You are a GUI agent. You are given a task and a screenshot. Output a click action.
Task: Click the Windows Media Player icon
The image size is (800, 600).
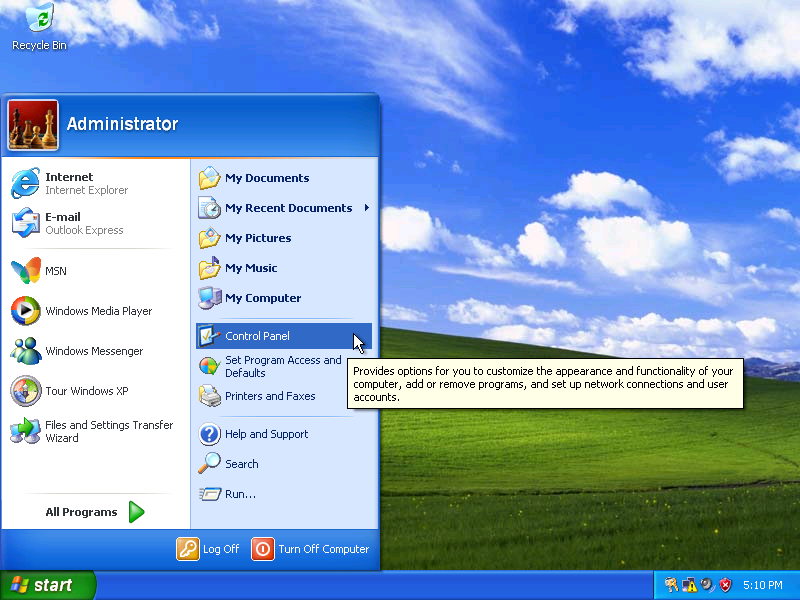click(26, 311)
